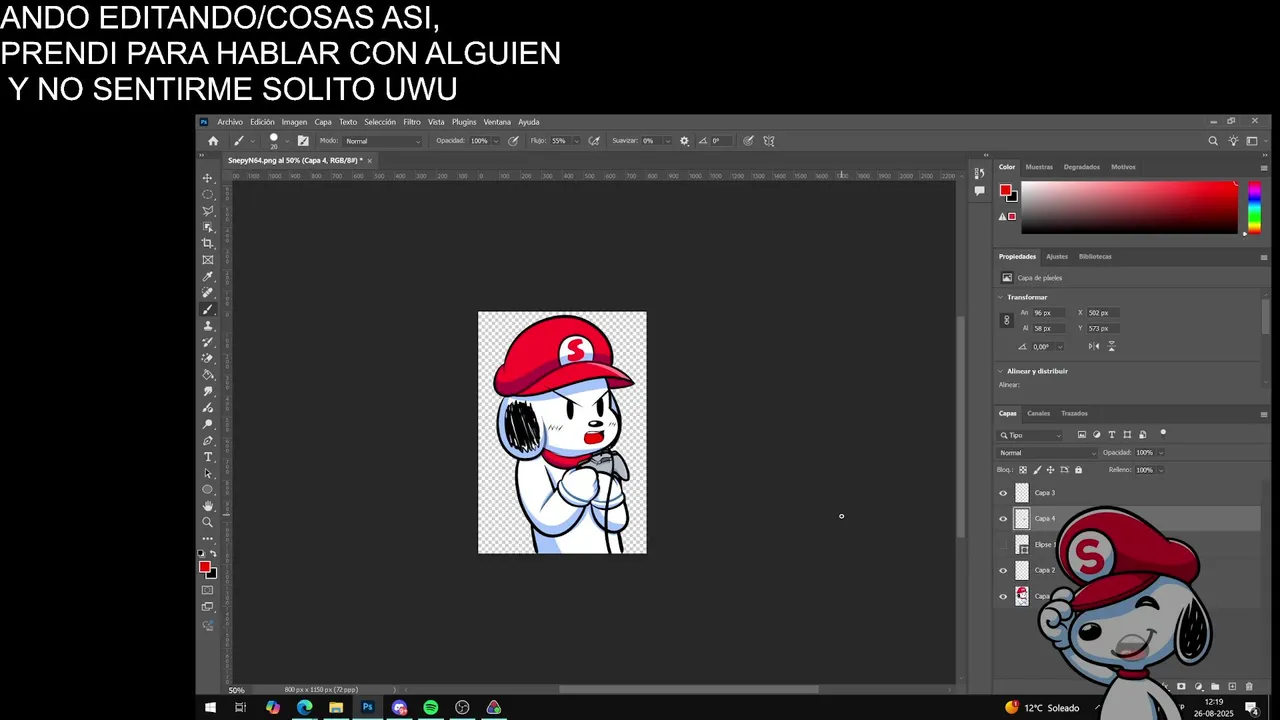
Task: Create a new group folder icon
Action: [x=1215, y=687]
